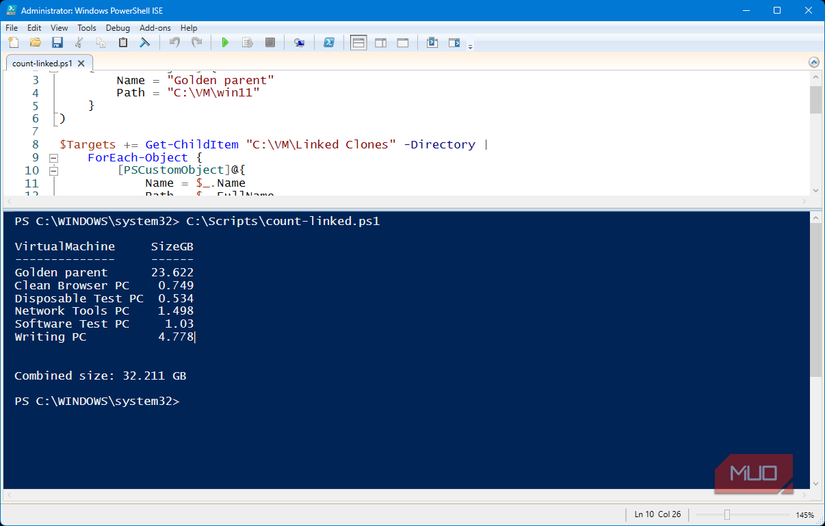
Task: Click the Clean Browser PC output row
Action: tap(104, 286)
